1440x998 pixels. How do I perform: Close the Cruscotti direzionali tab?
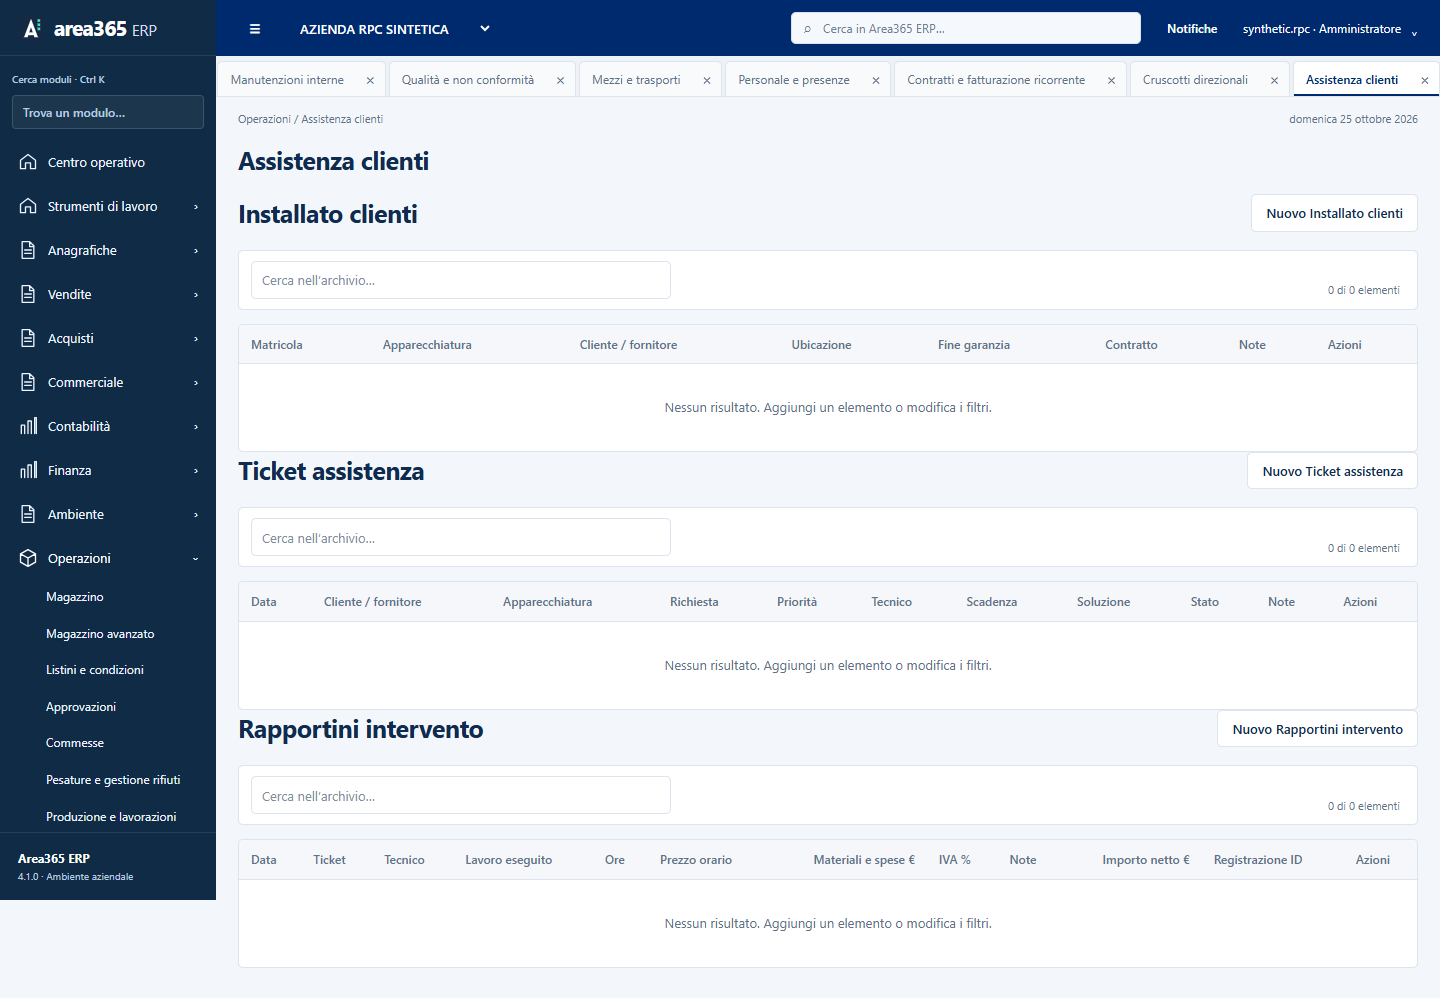pyautogui.click(x=1274, y=80)
